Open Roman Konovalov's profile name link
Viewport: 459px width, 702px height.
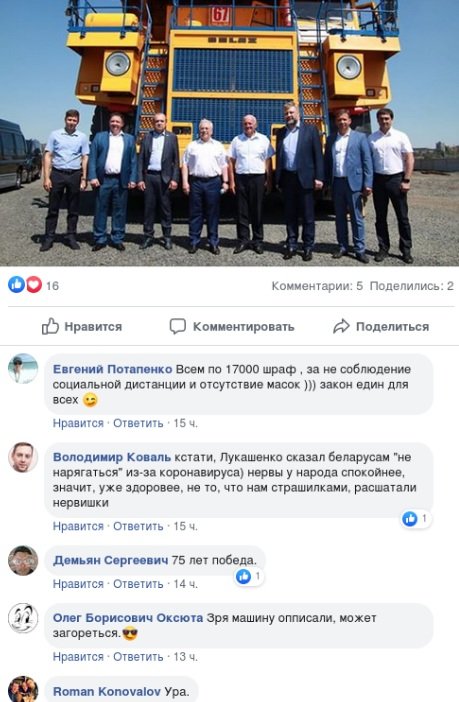pos(107,692)
